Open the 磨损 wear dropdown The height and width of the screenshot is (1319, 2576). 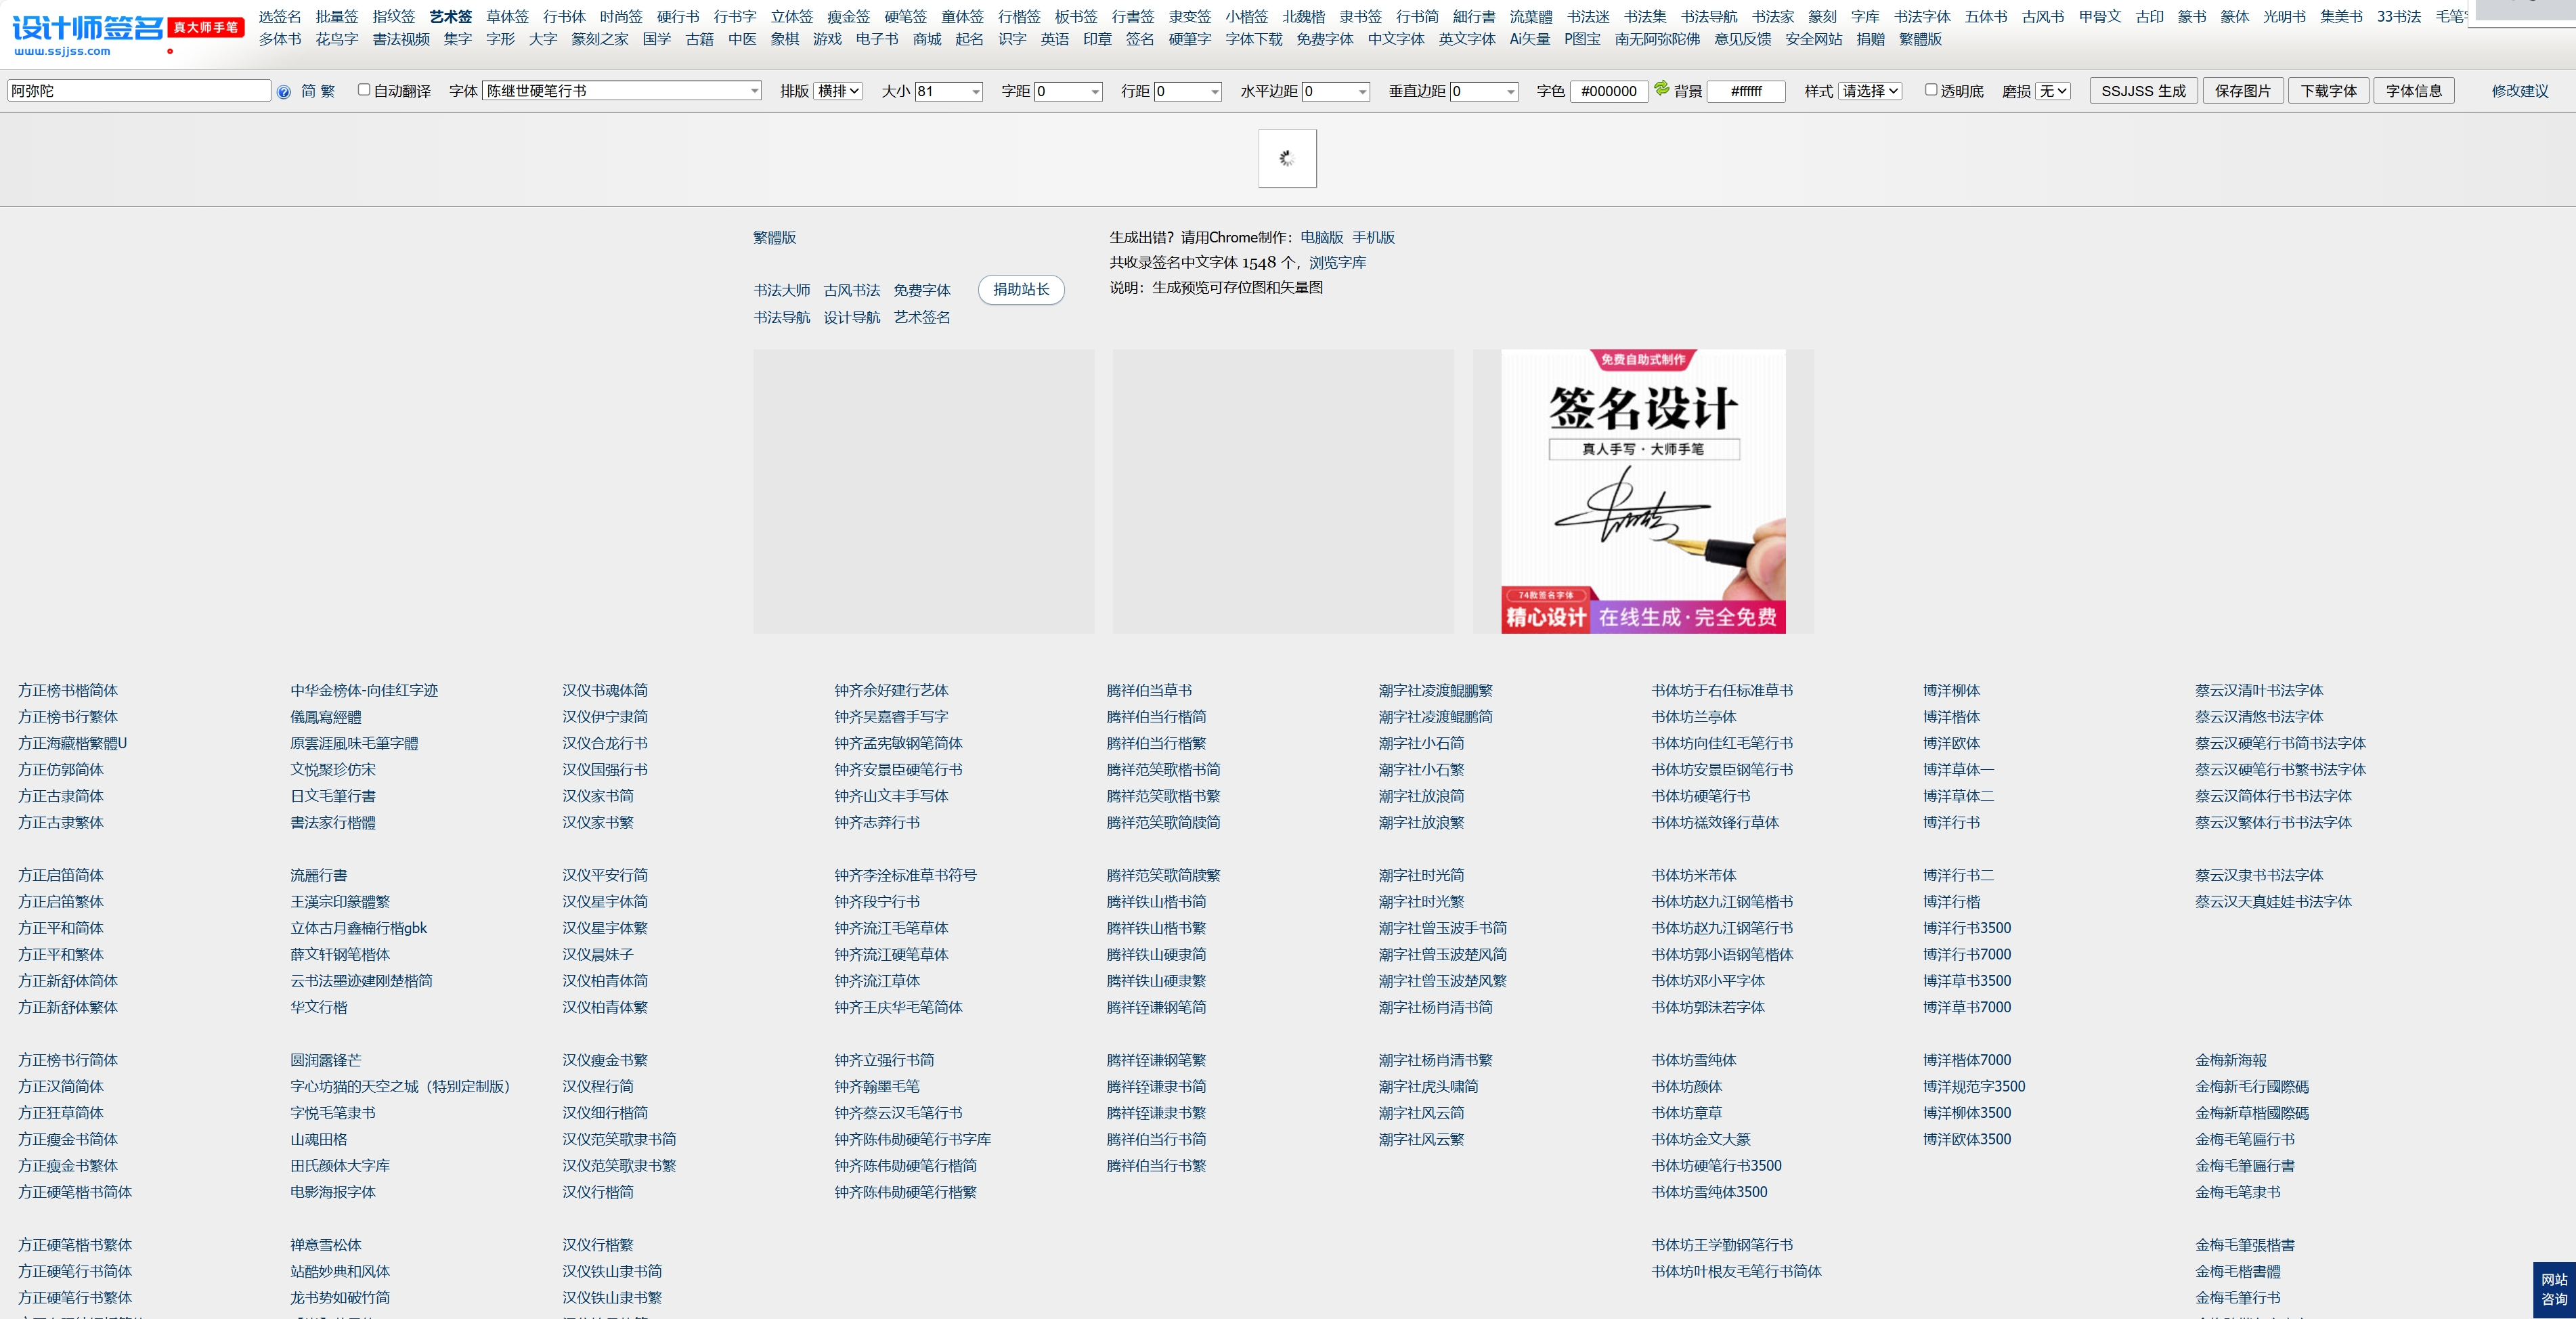click(x=2053, y=91)
